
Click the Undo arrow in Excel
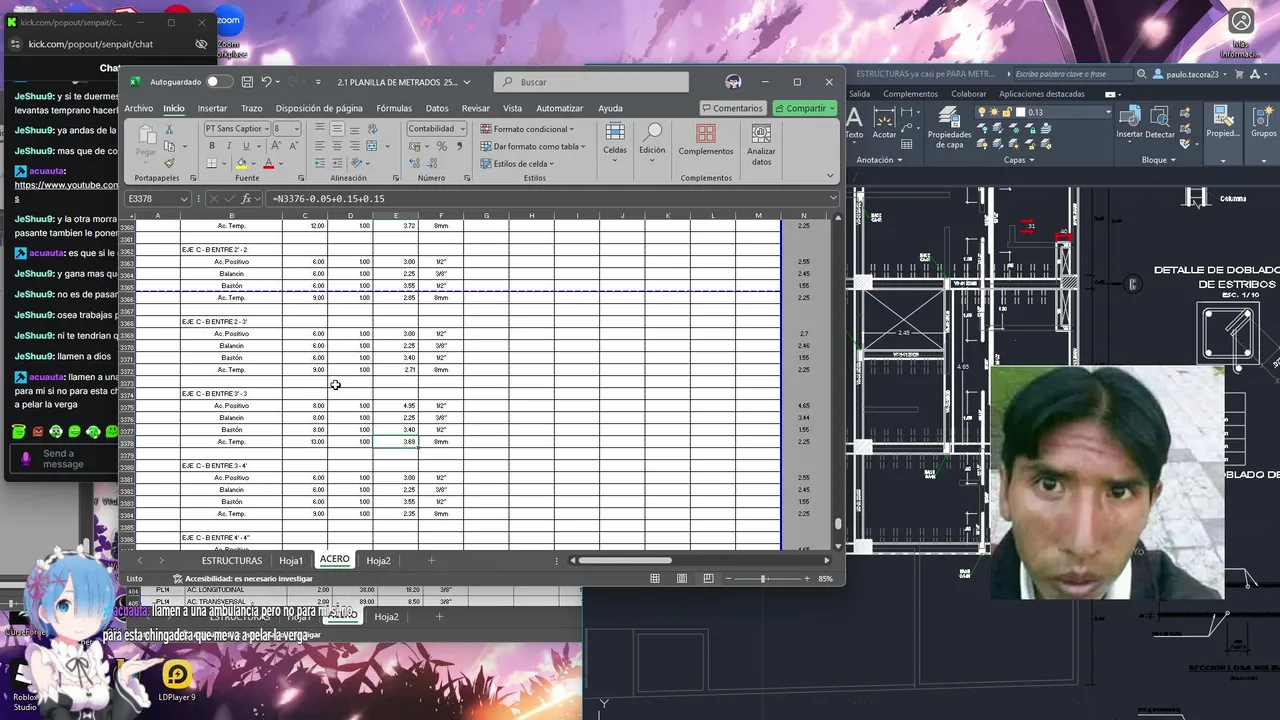point(266,82)
